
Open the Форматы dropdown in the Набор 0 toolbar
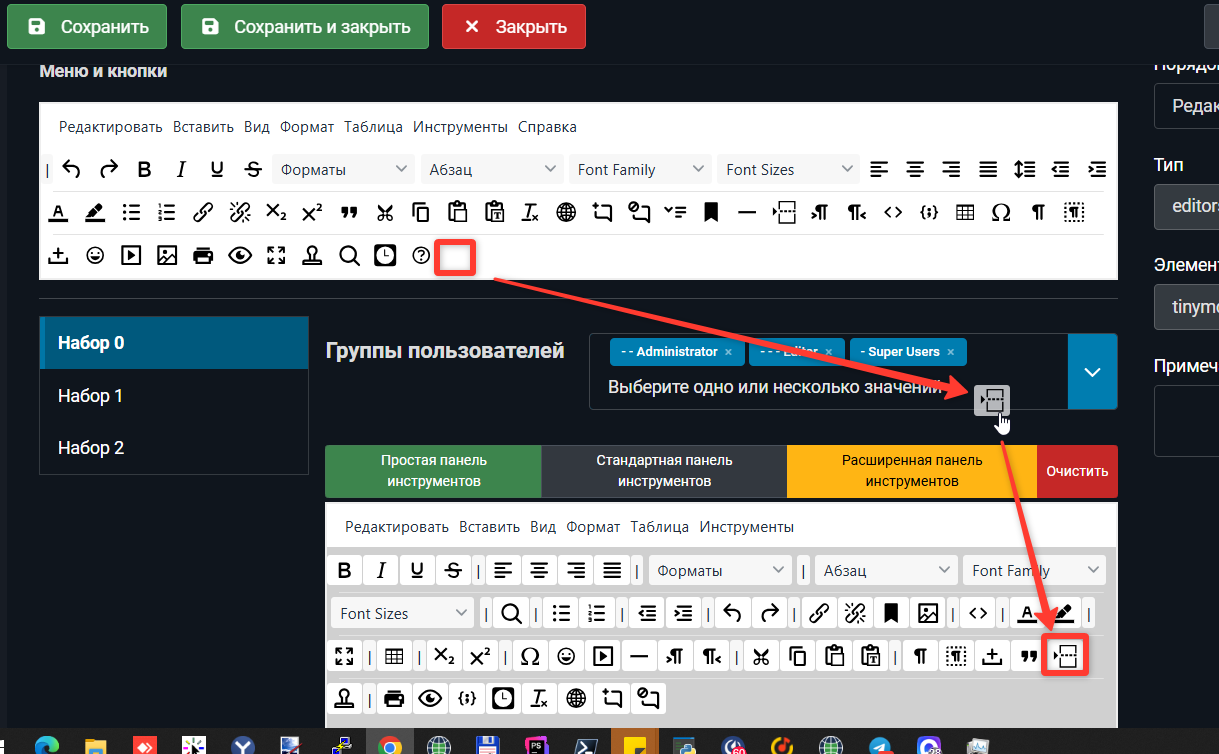click(x=720, y=570)
